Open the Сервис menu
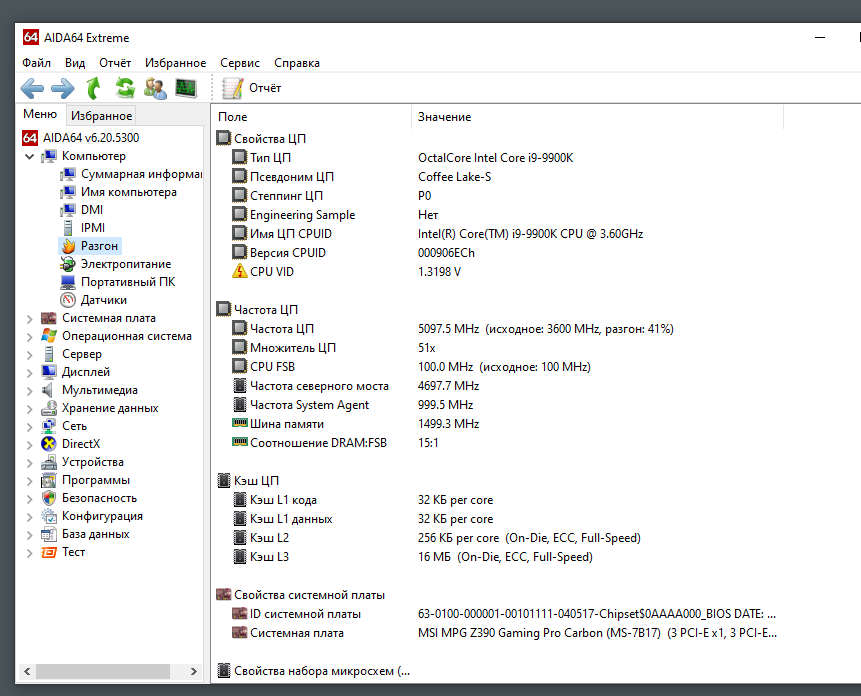 click(240, 63)
